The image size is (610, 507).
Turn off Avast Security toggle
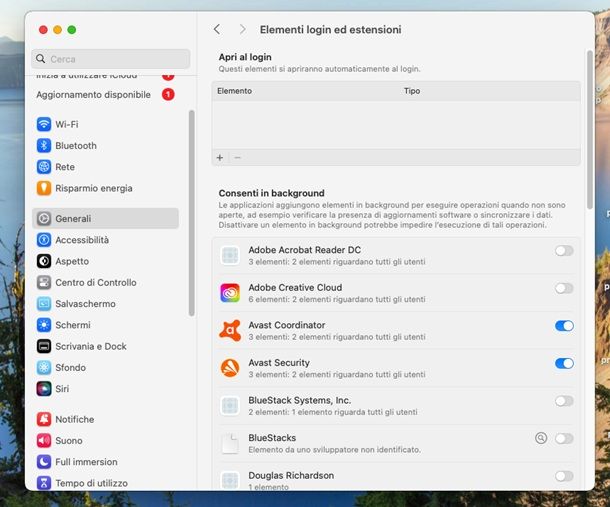(x=564, y=363)
